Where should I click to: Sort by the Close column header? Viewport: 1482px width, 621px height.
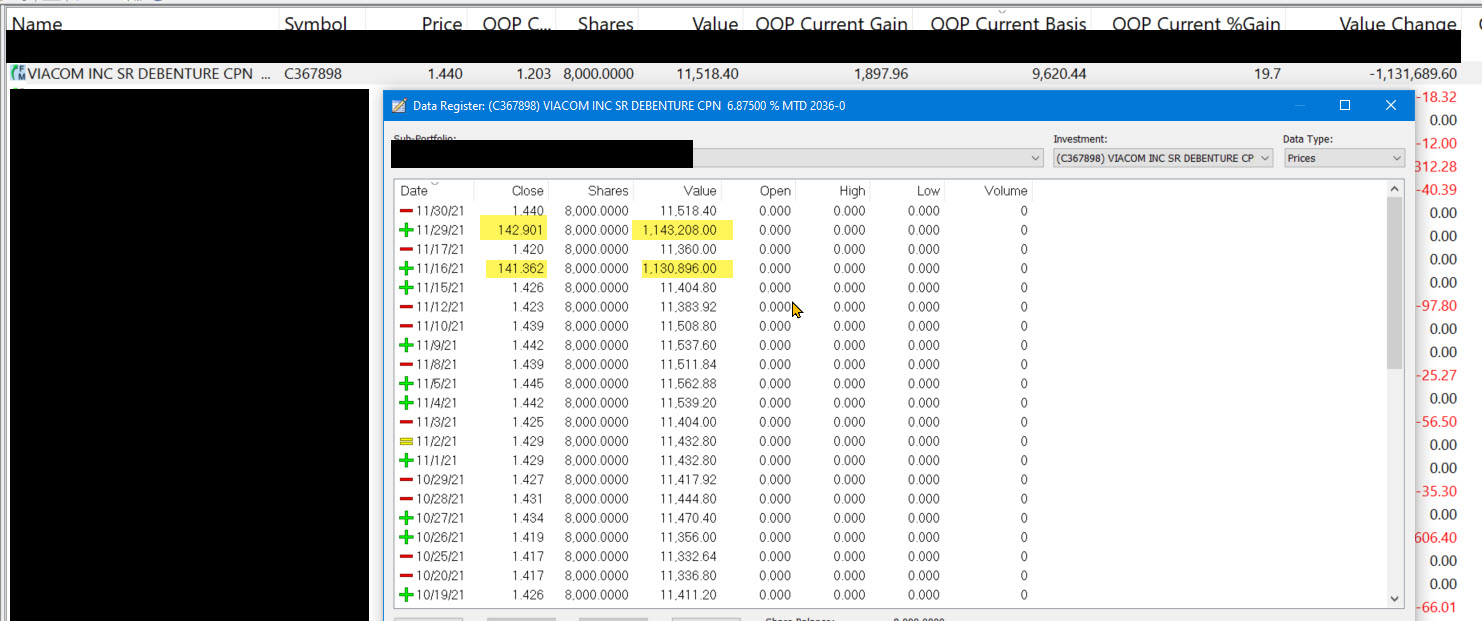click(x=511, y=190)
